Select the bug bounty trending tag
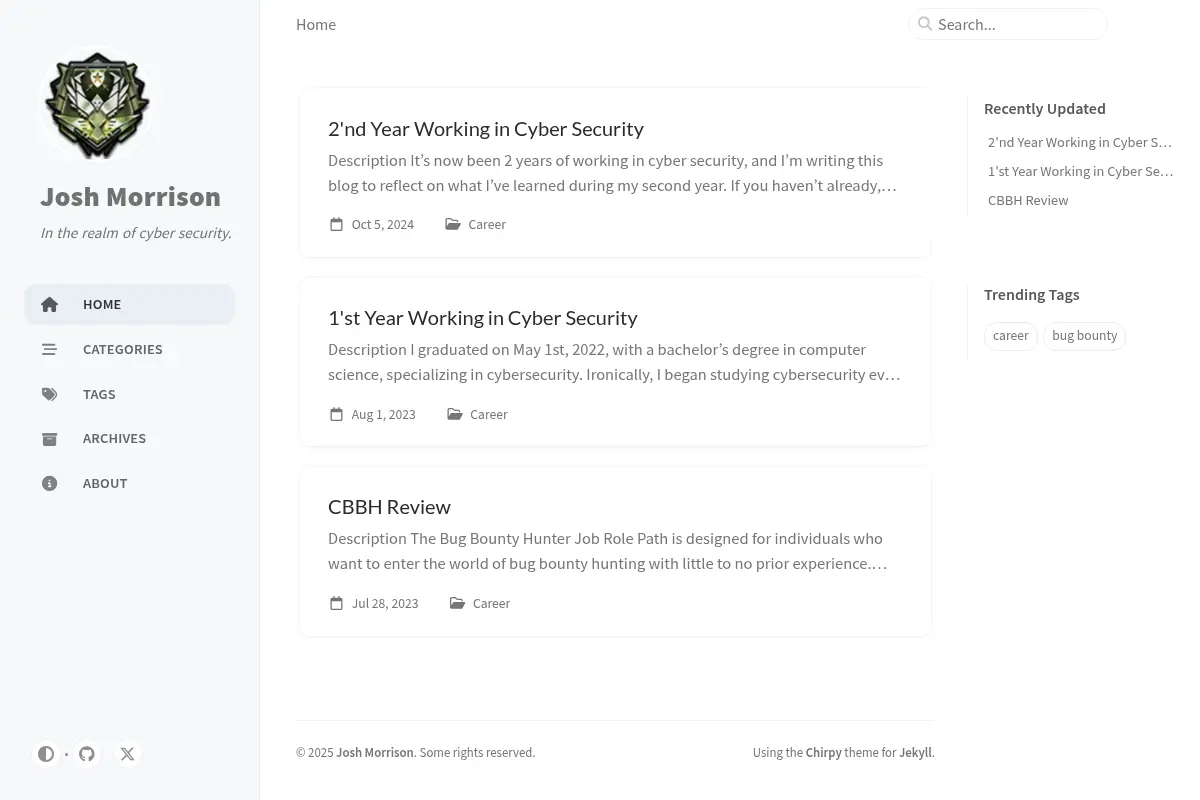Screen dimensions: 1200x800 [x=1085, y=336]
